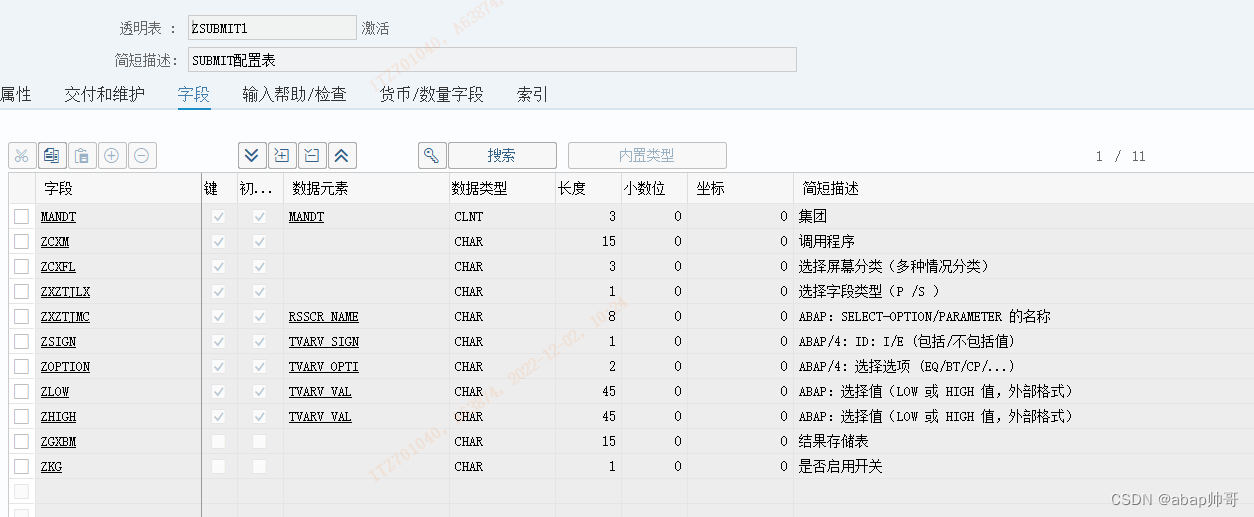The width and height of the screenshot is (1254, 517).
Task: Click the delete row minus icon
Action: point(142,155)
